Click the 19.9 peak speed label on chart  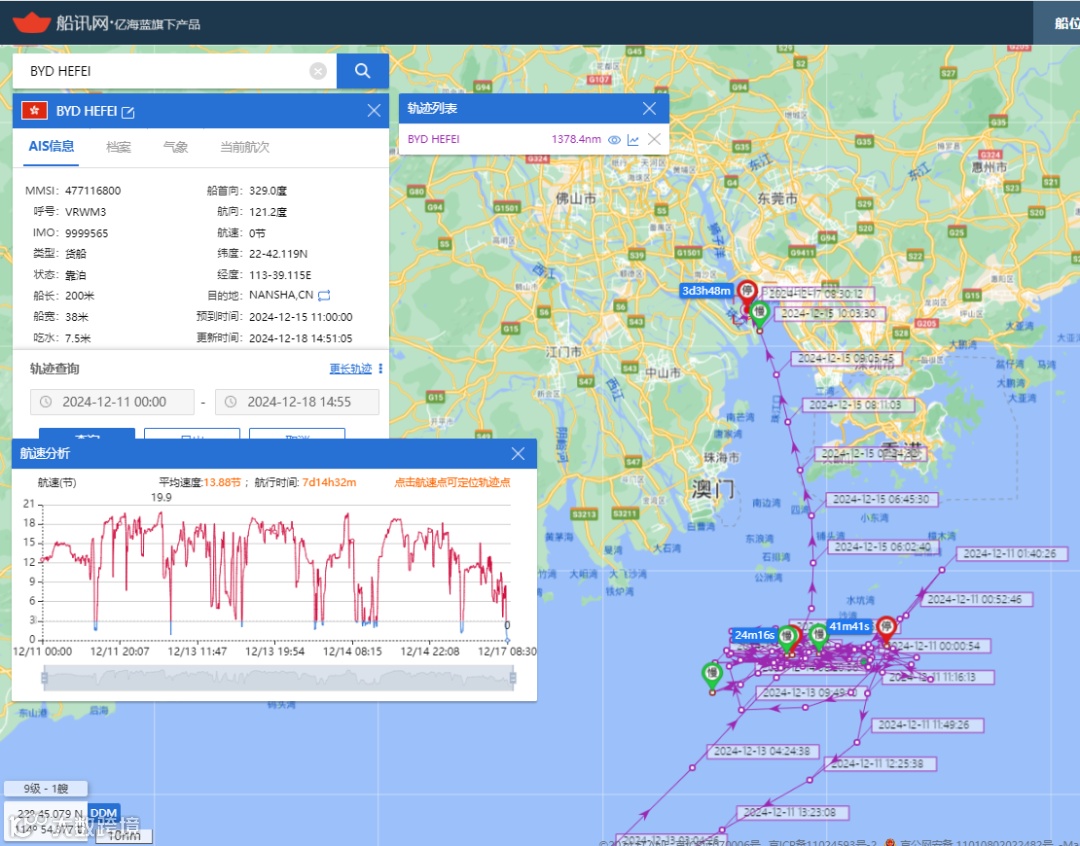tap(161, 497)
